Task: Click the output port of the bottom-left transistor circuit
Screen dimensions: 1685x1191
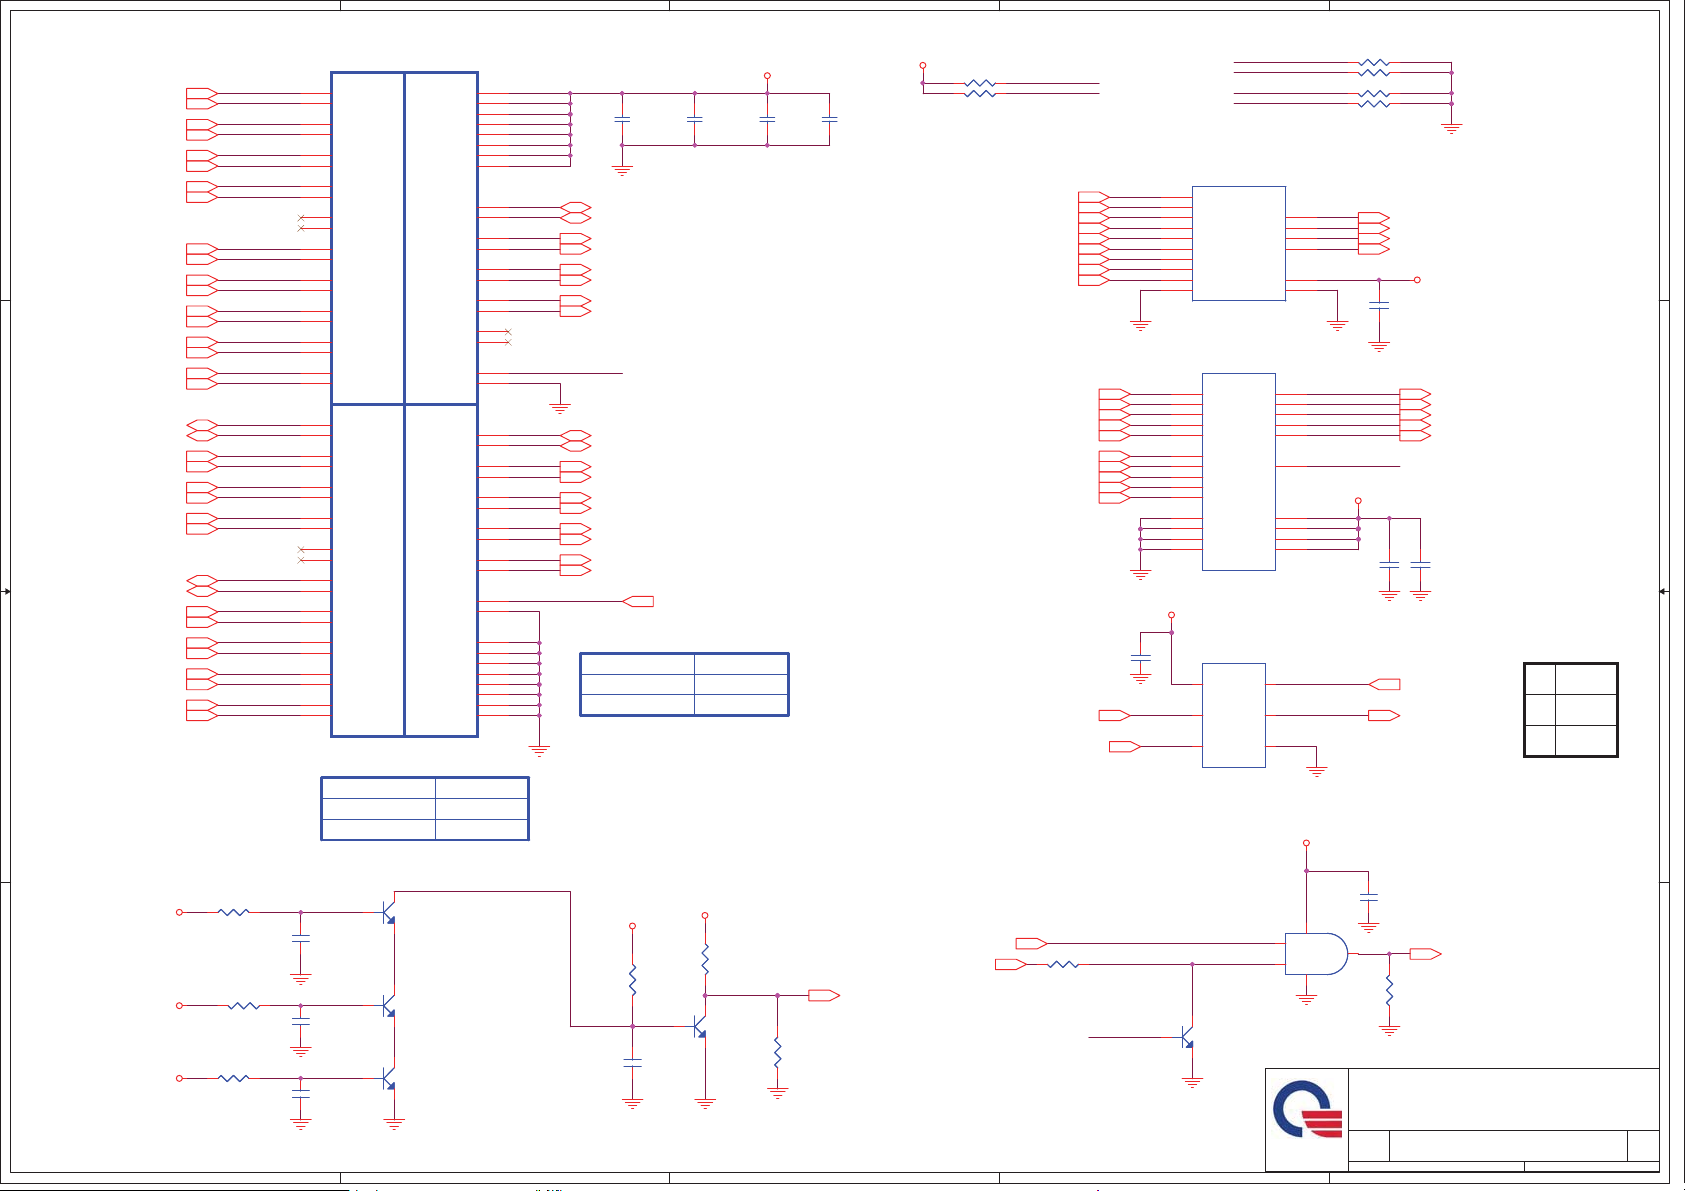Action: tap(823, 996)
